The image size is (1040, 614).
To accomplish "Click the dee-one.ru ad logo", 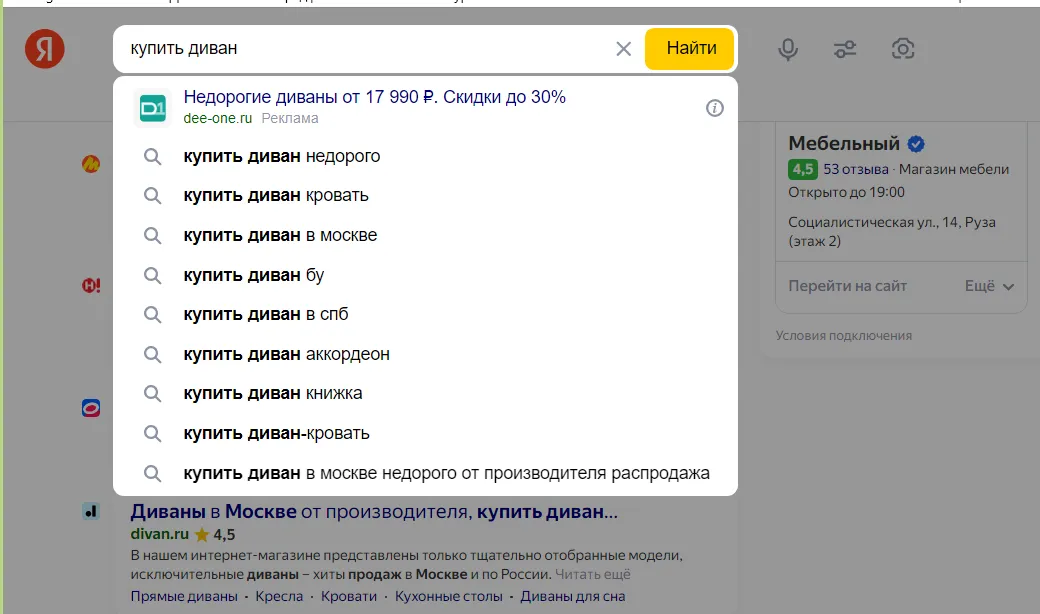I will coord(153,107).
